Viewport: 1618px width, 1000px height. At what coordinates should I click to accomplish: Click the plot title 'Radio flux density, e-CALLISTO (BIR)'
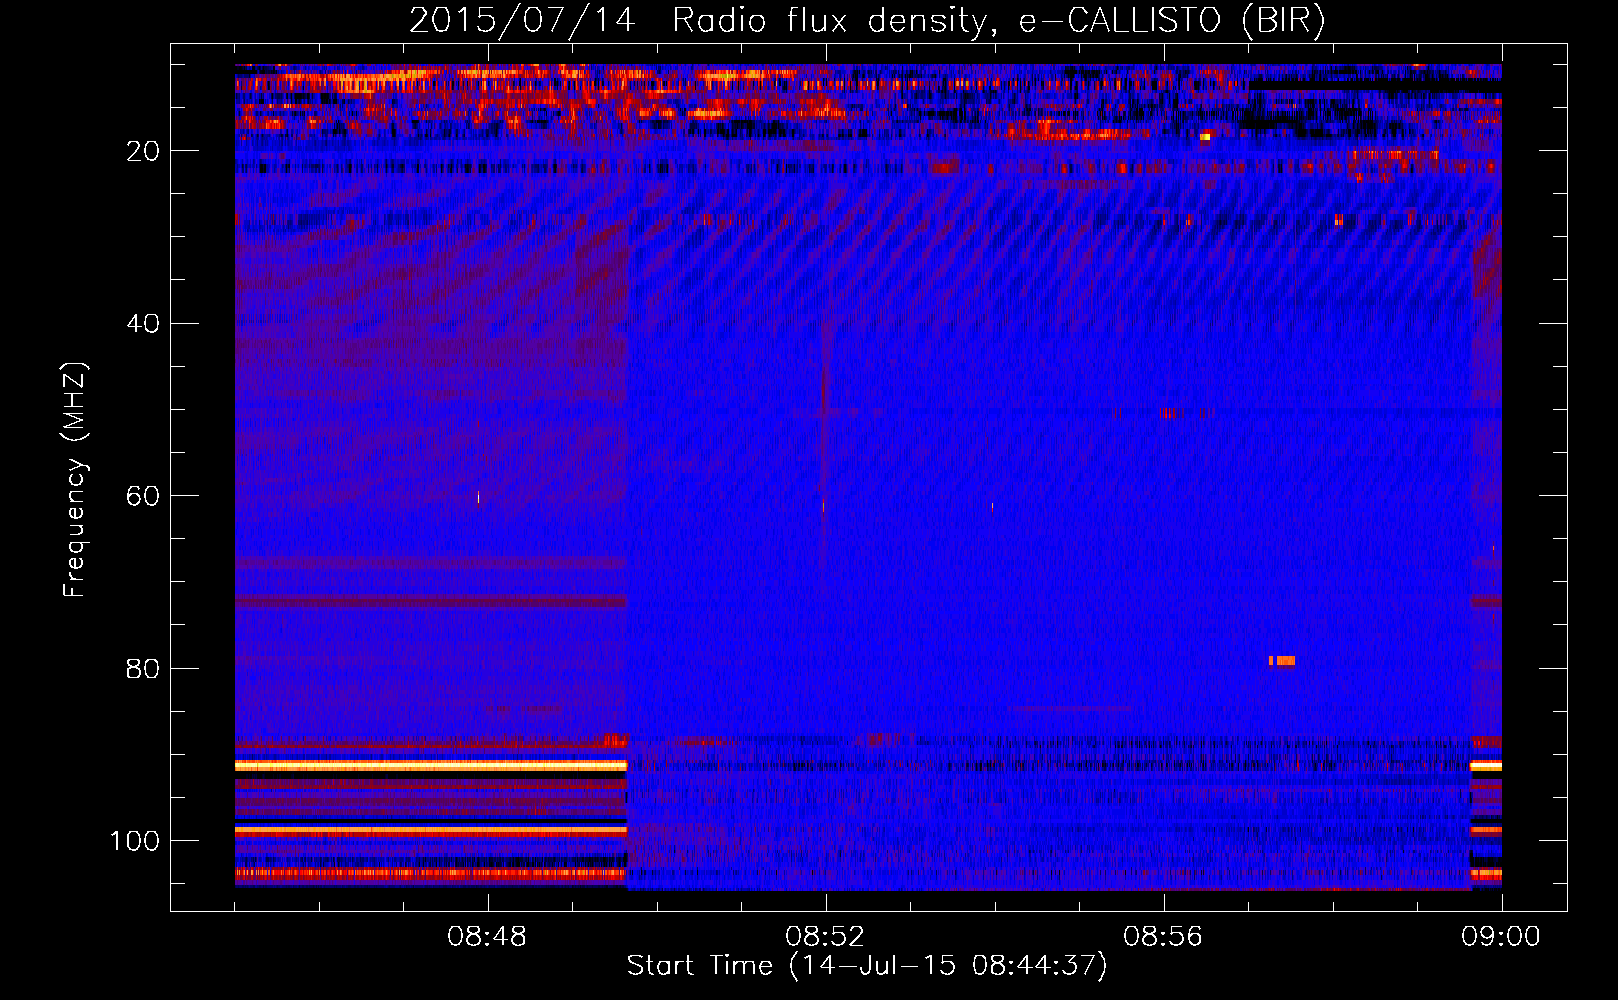point(998,21)
